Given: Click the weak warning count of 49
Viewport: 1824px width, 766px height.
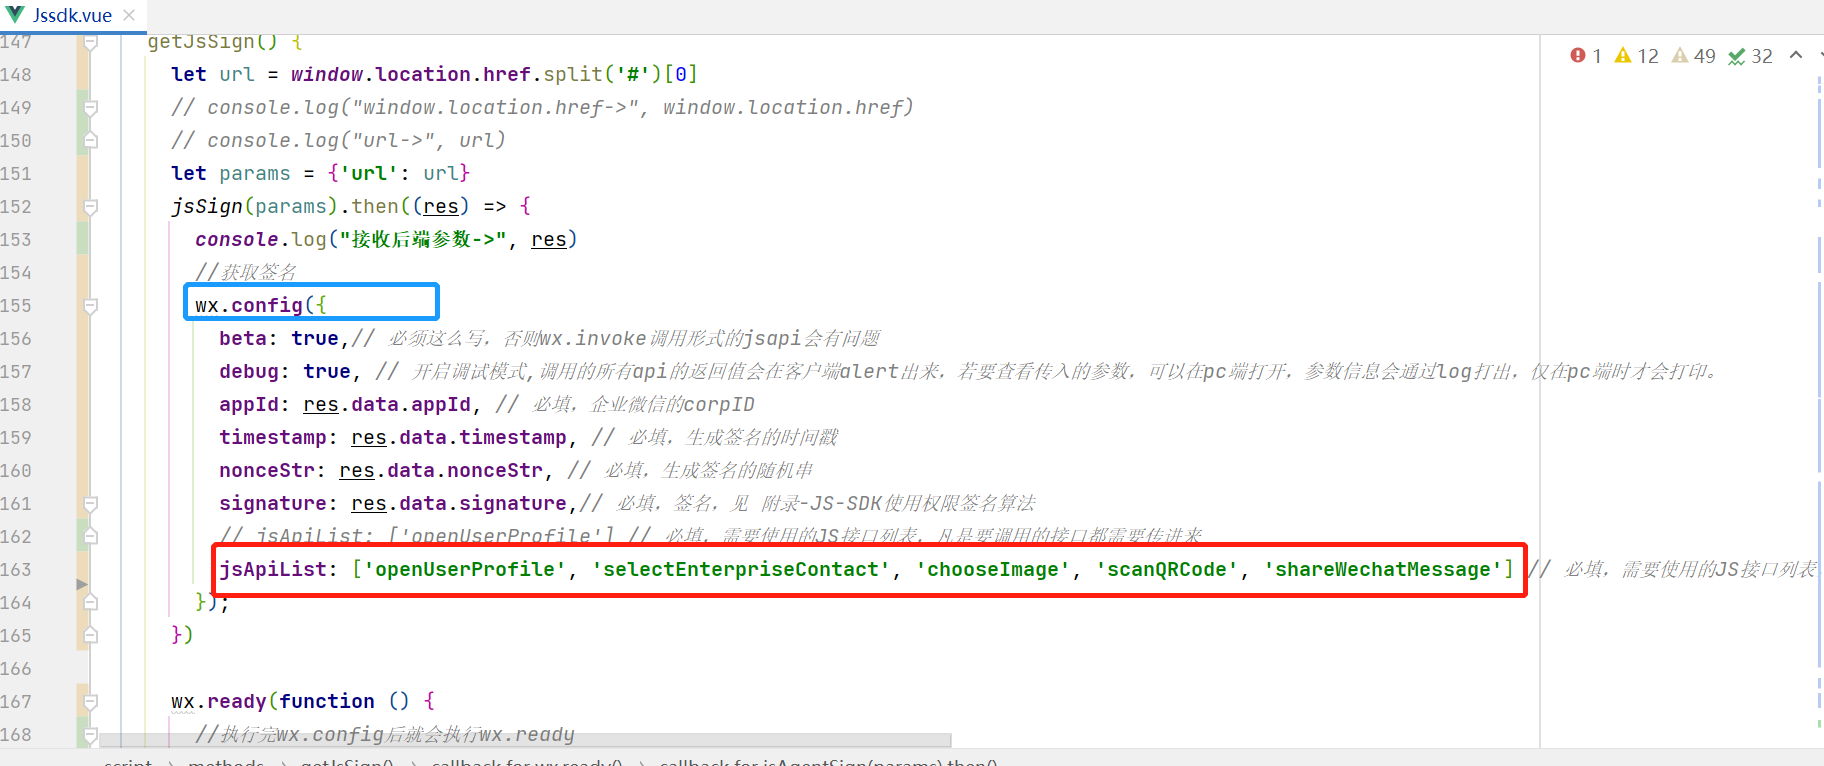Looking at the screenshot, I should [1693, 56].
